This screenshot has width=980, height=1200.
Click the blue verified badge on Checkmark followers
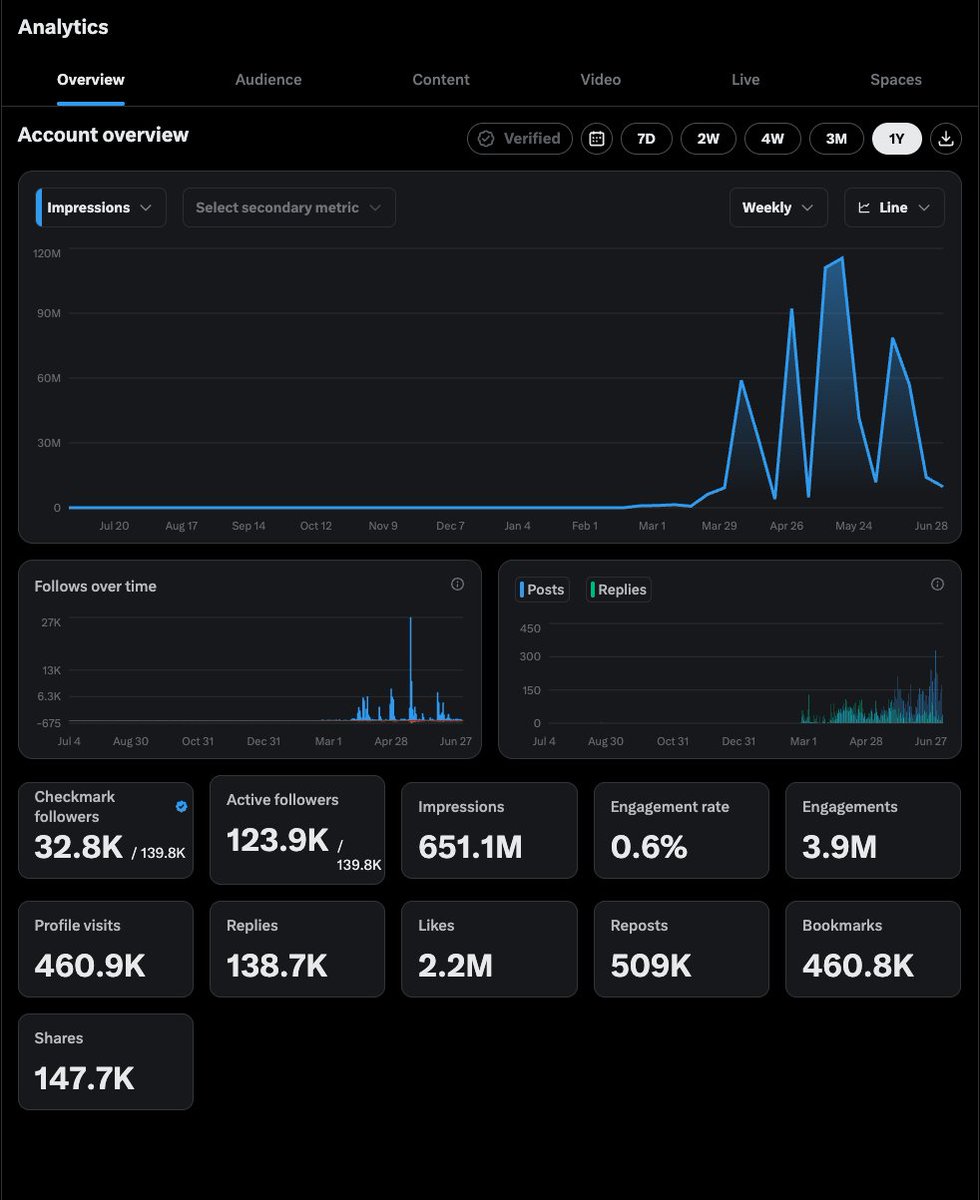[181, 806]
